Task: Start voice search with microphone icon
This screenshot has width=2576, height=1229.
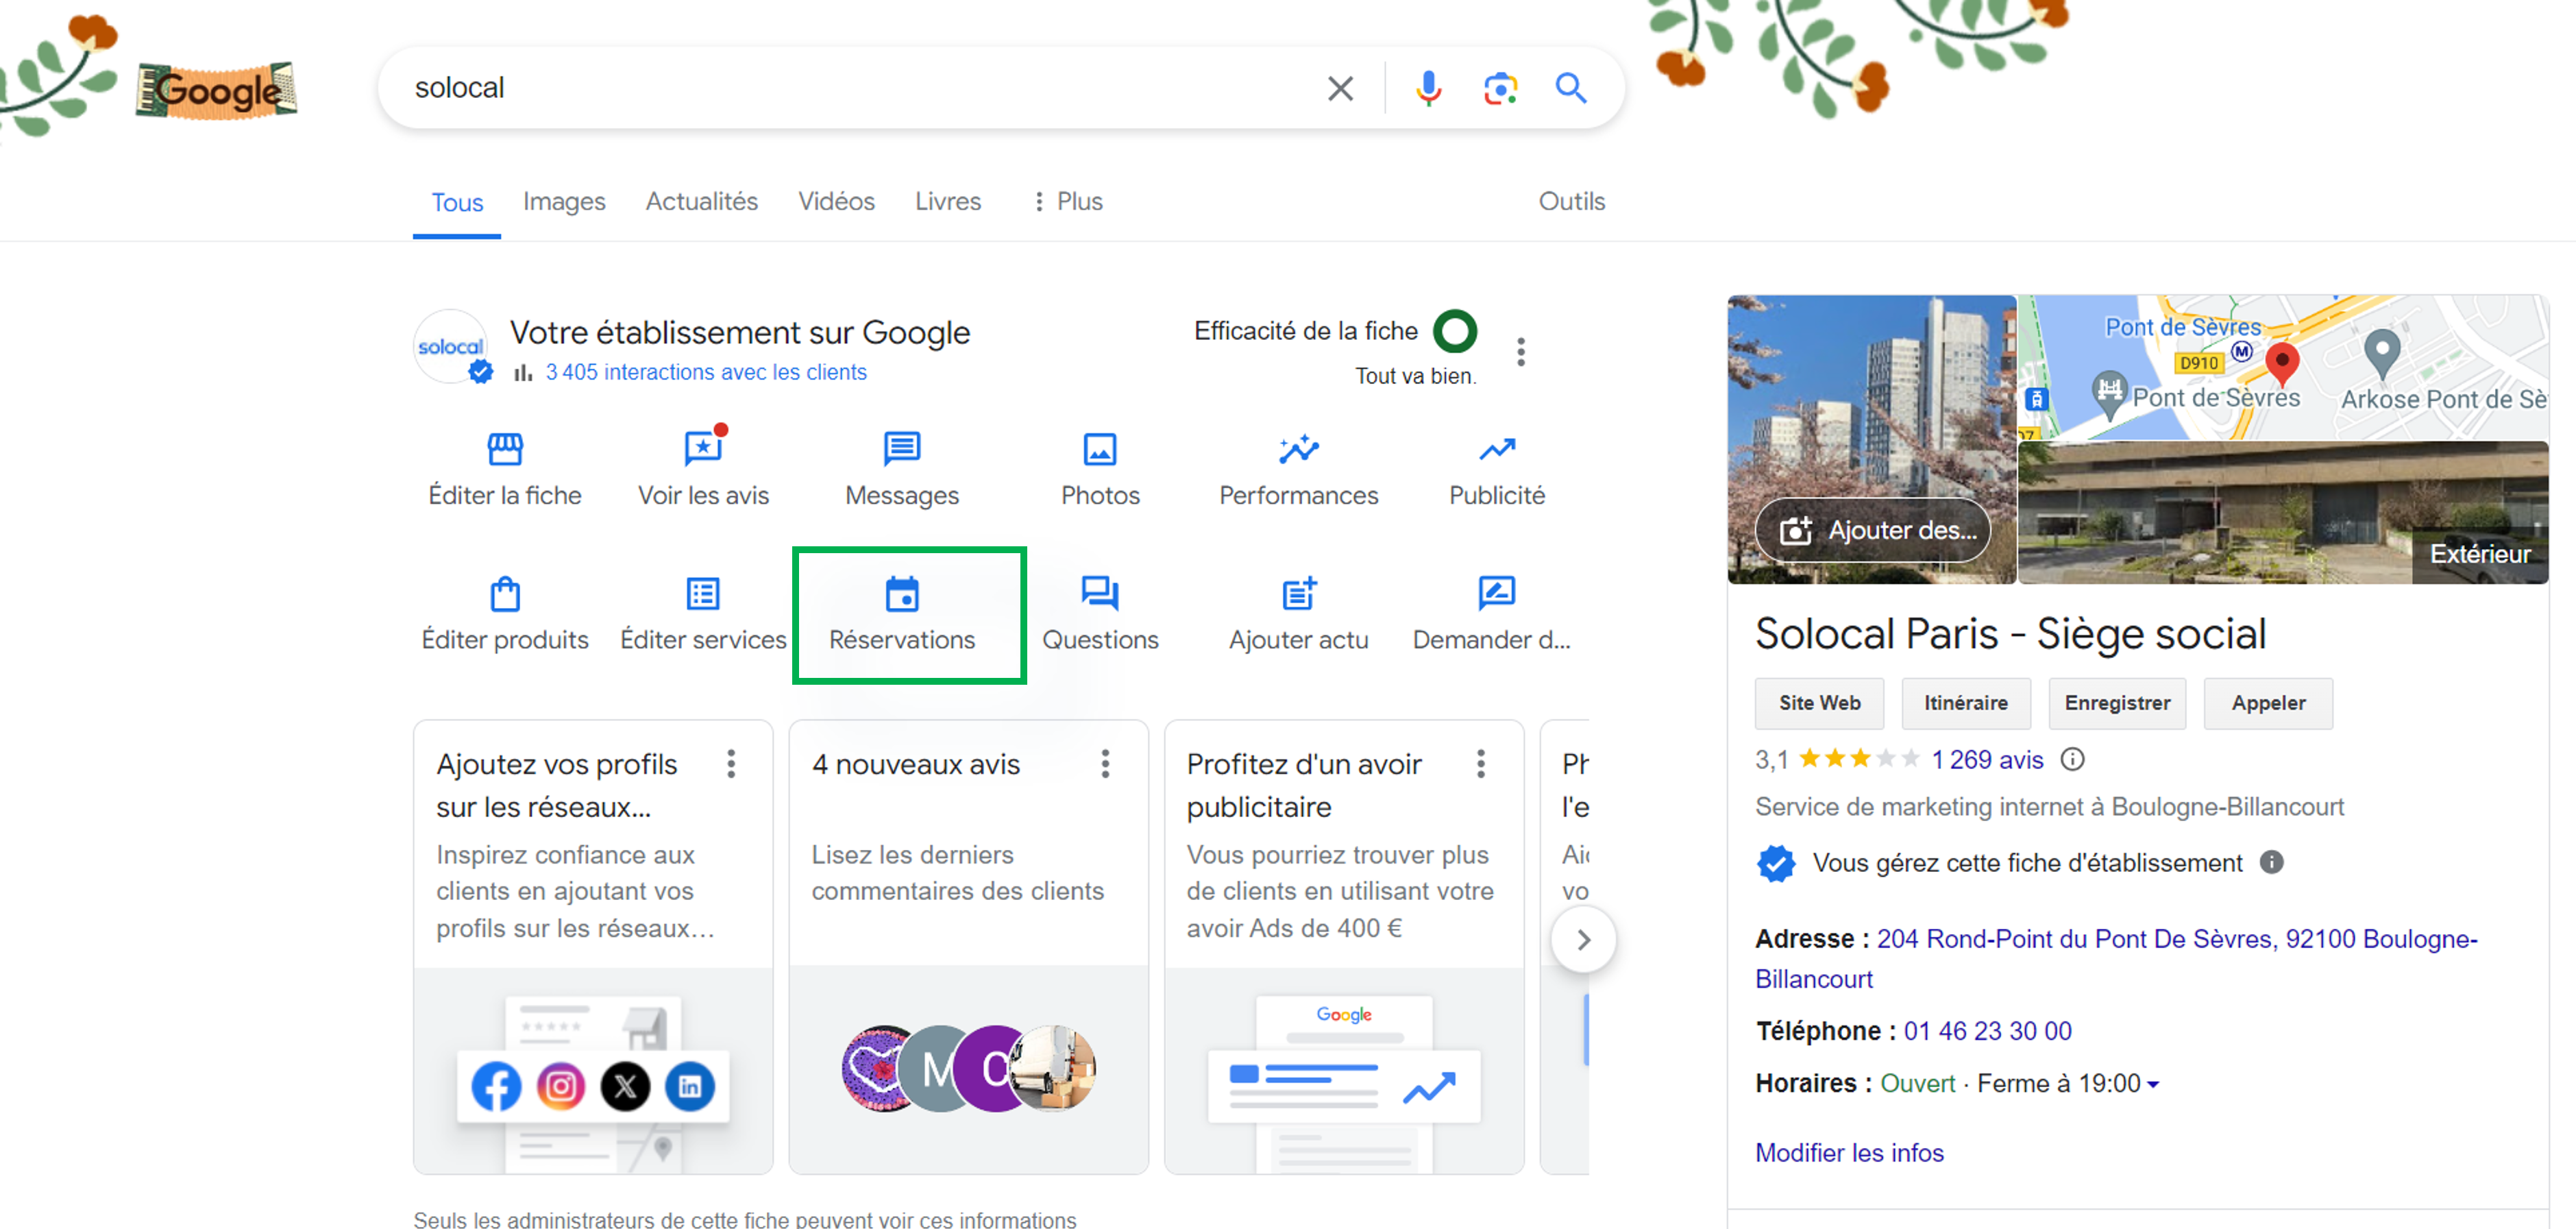Action: tap(1428, 88)
